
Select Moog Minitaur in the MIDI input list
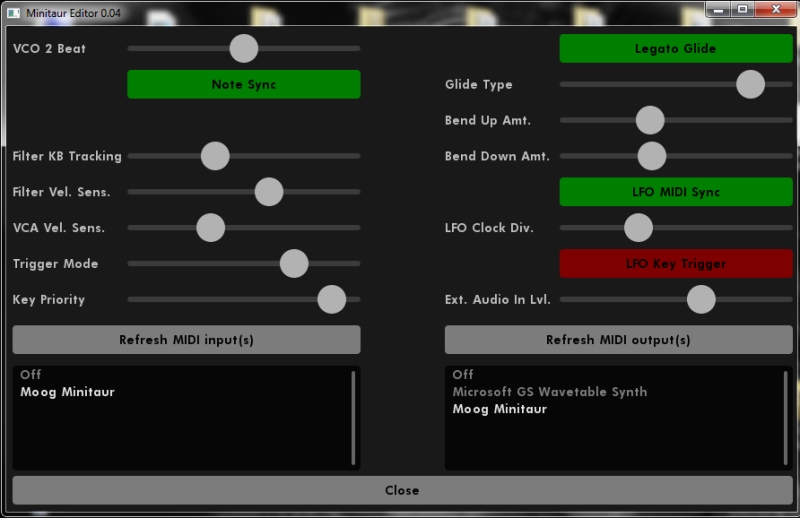point(67,392)
